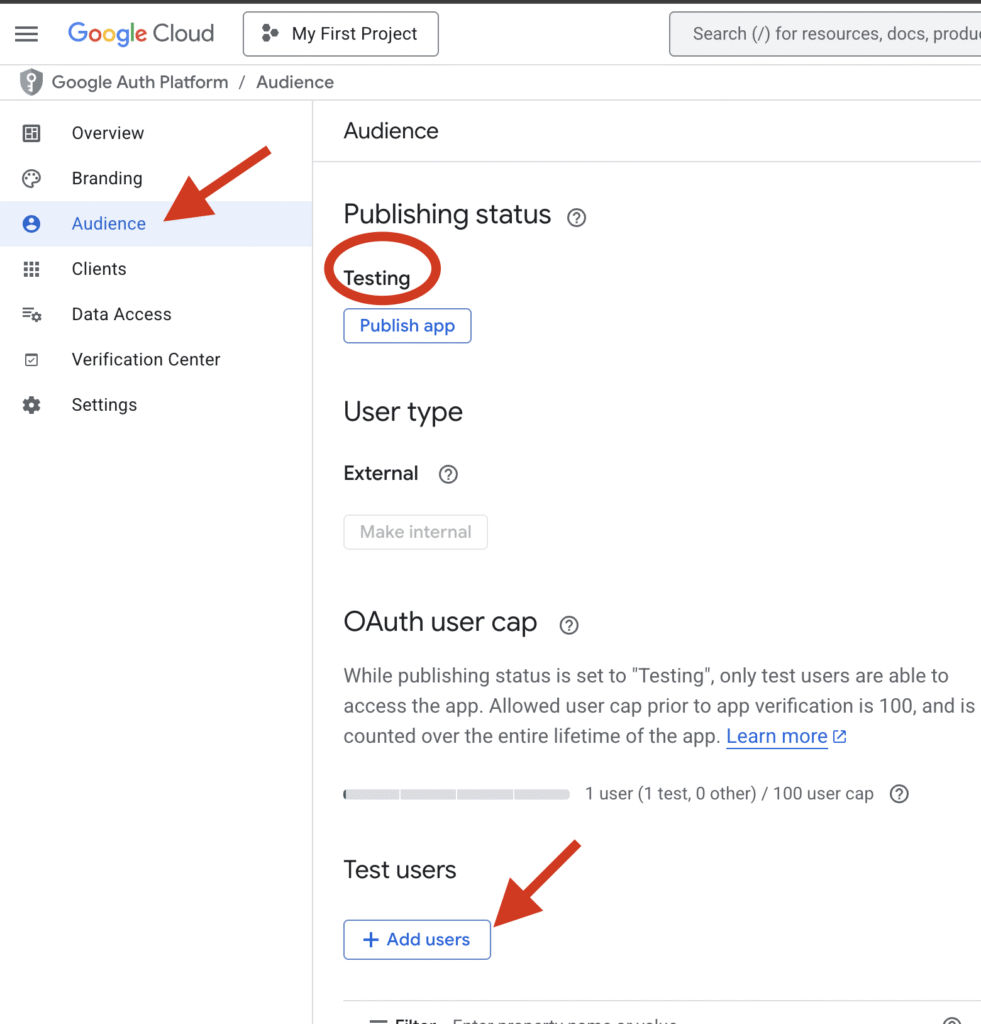Open the Clients section

tap(99, 269)
